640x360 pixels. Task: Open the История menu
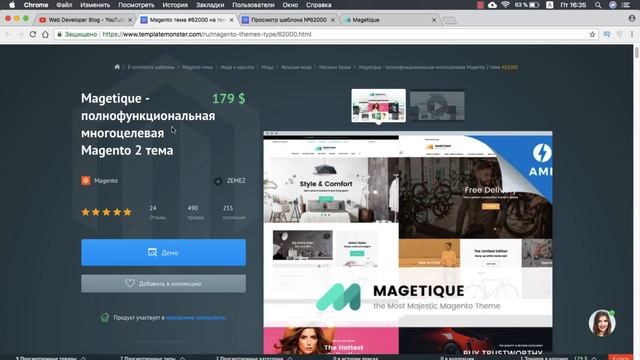pos(175,5)
